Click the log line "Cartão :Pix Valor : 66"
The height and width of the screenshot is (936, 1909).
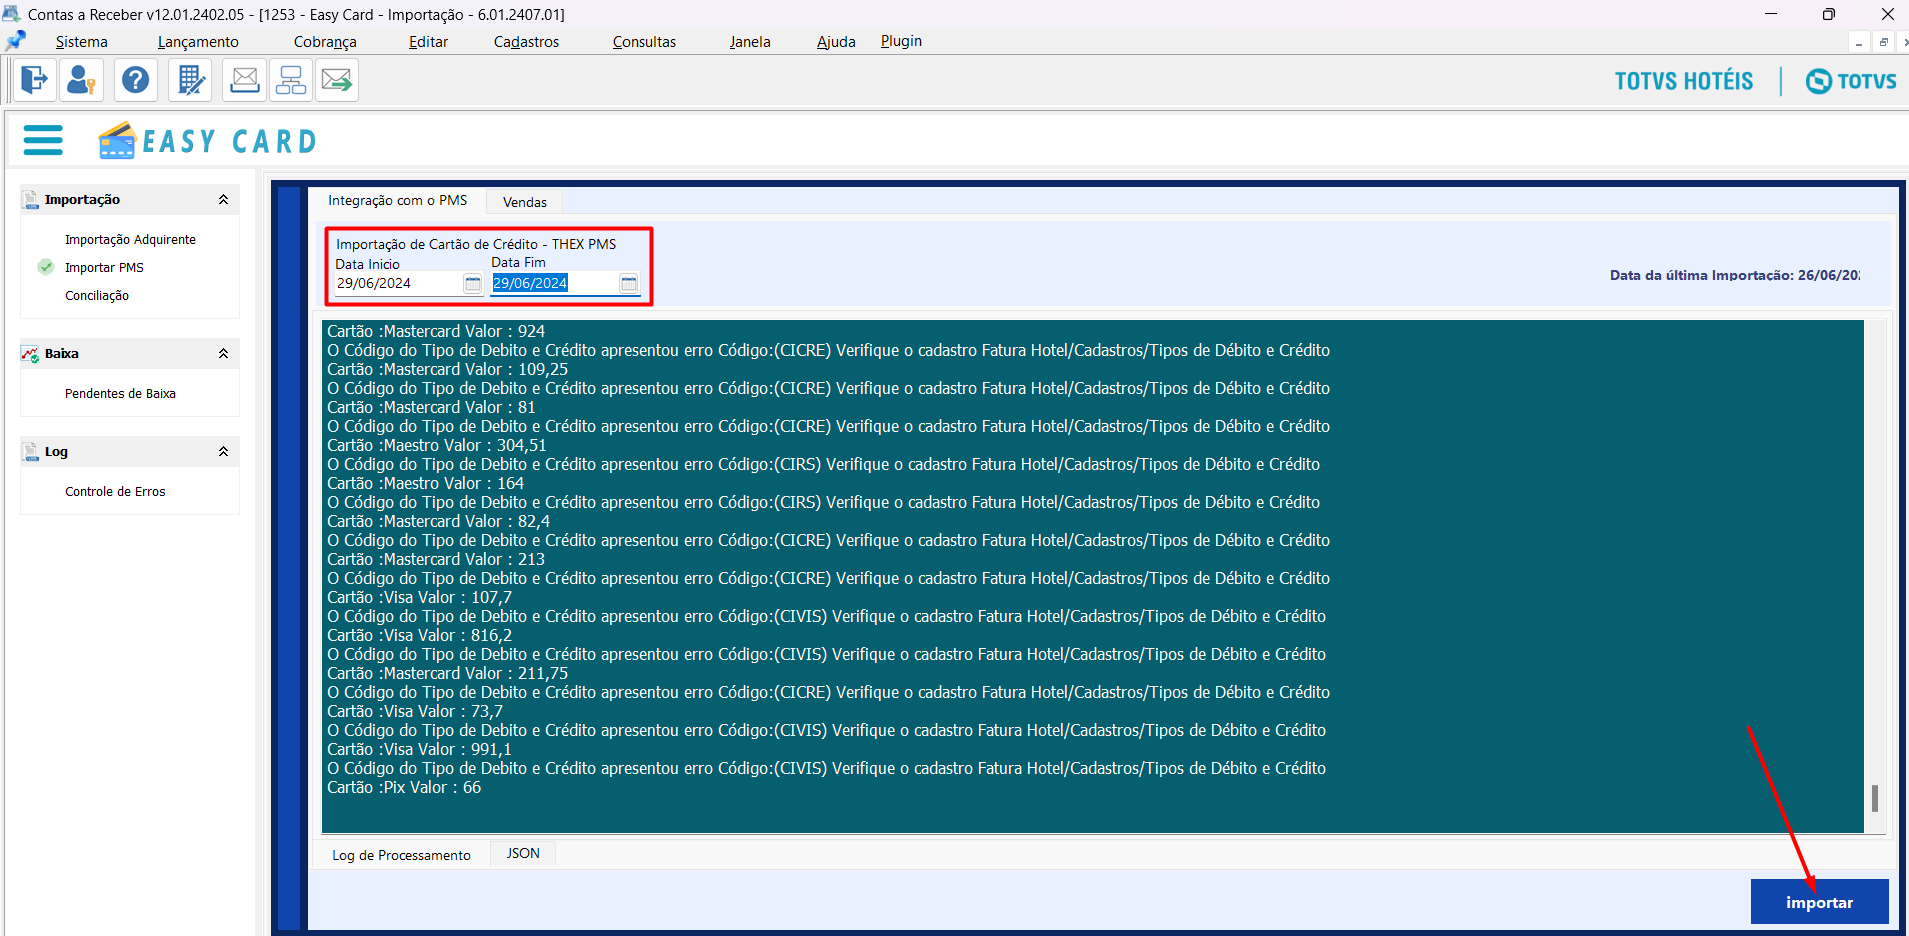(404, 787)
